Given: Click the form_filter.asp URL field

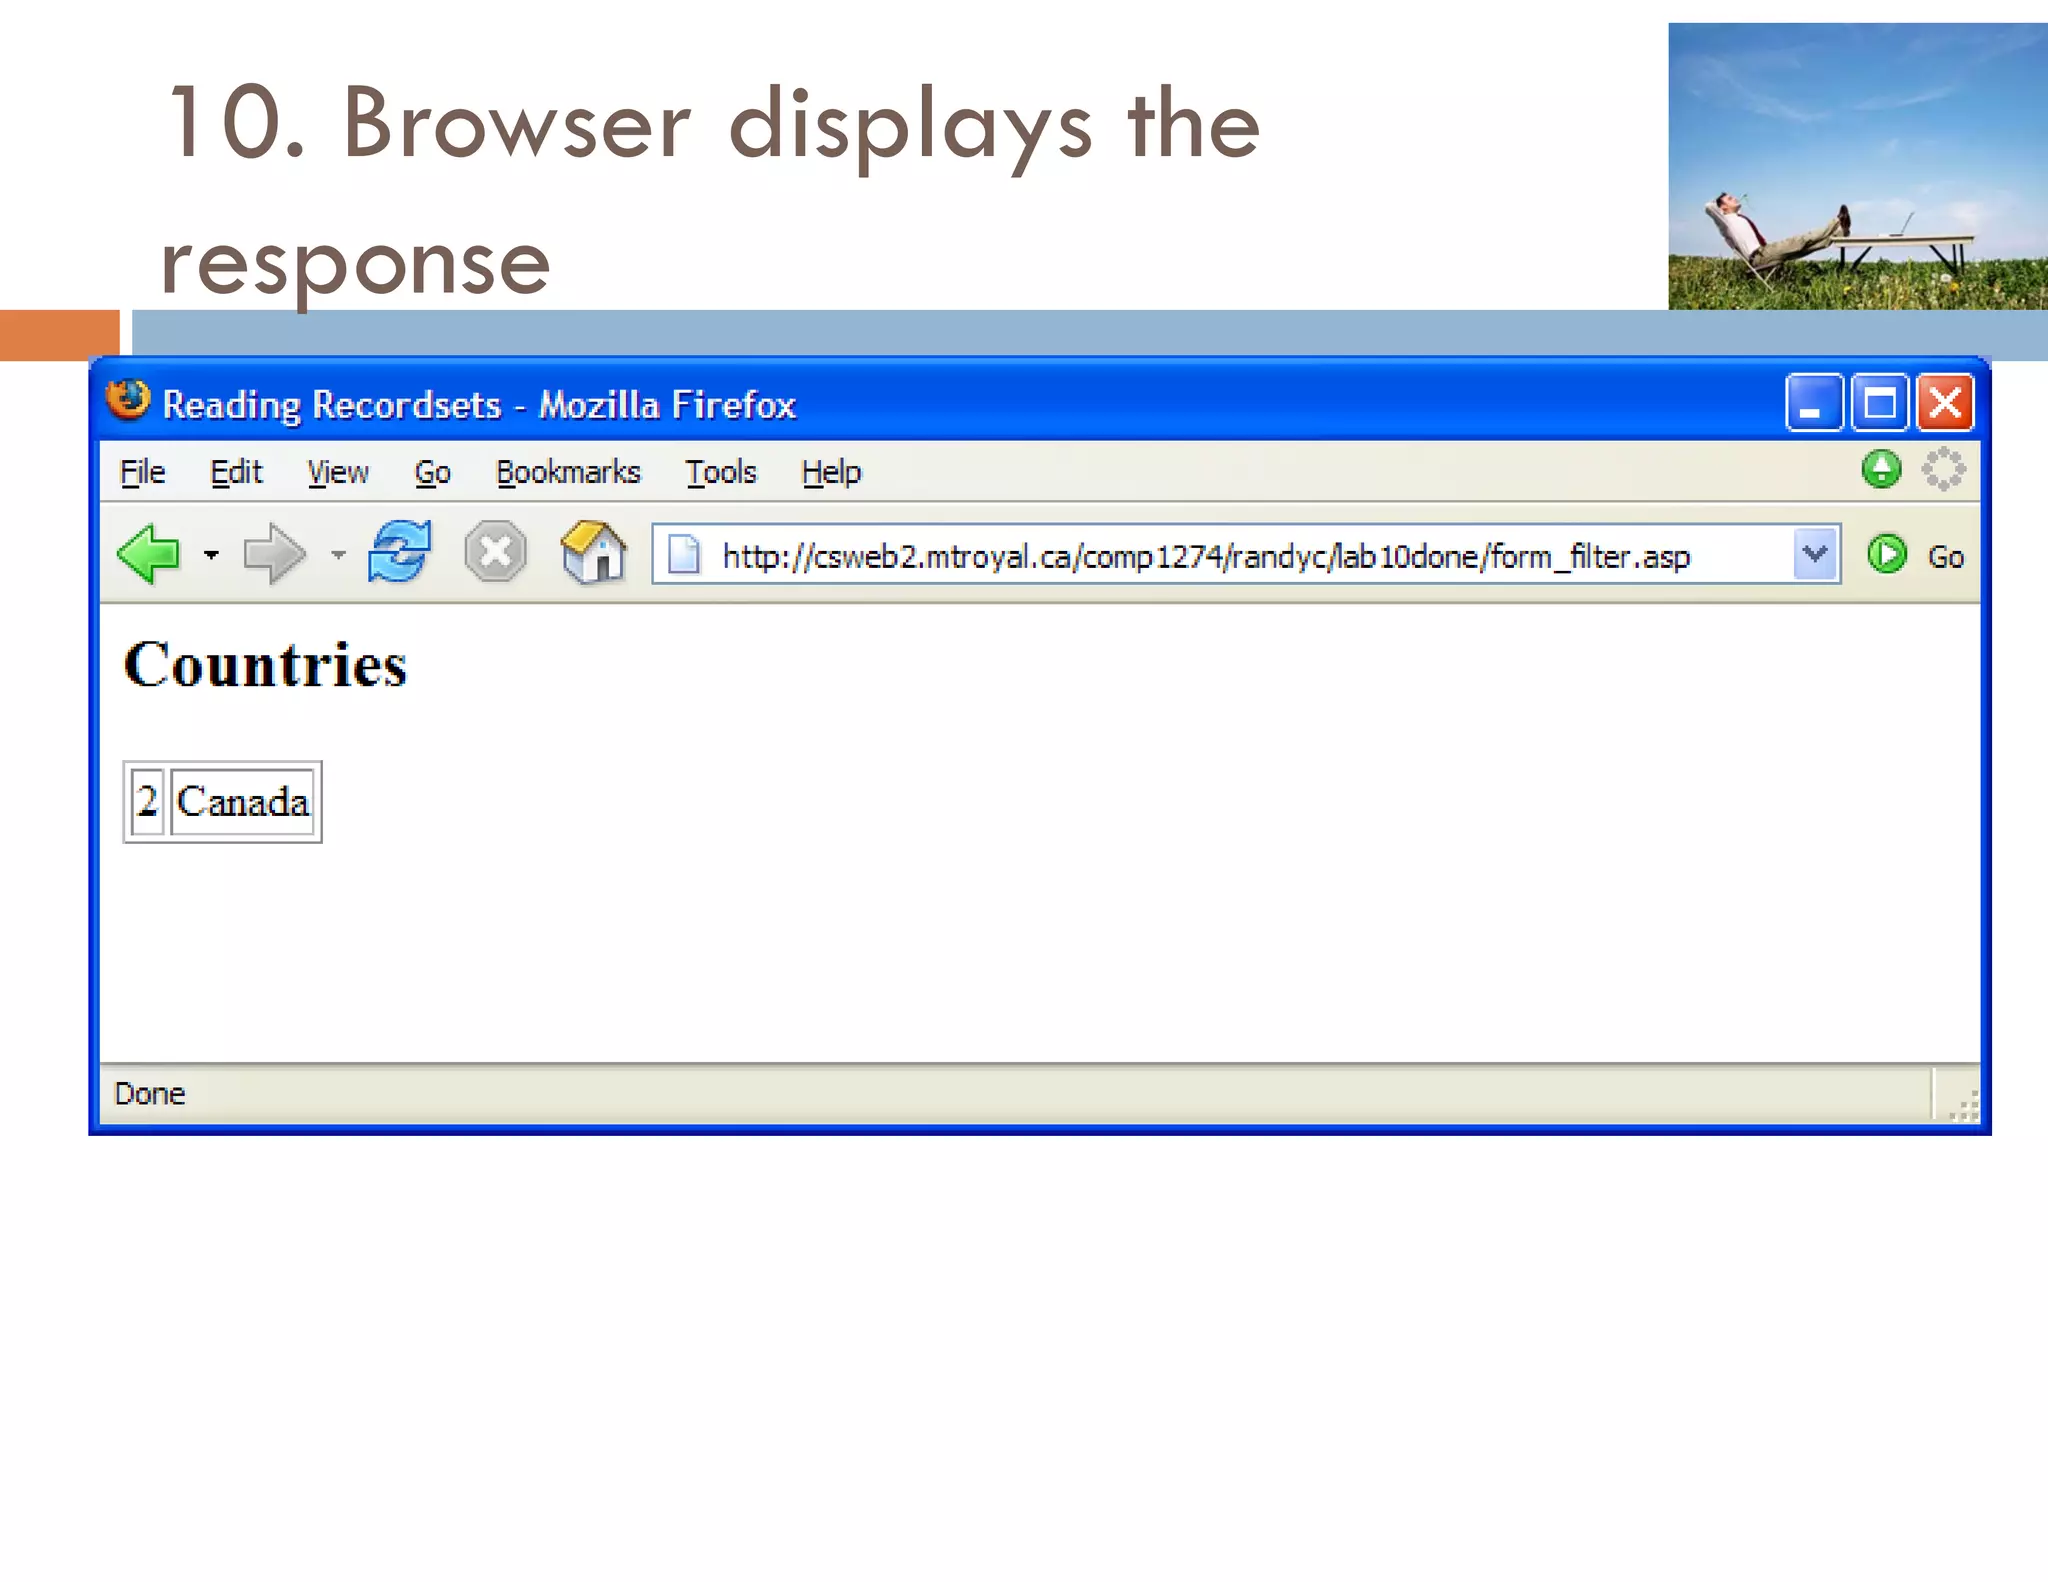Looking at the screenshot, I should pos(1246,554).
